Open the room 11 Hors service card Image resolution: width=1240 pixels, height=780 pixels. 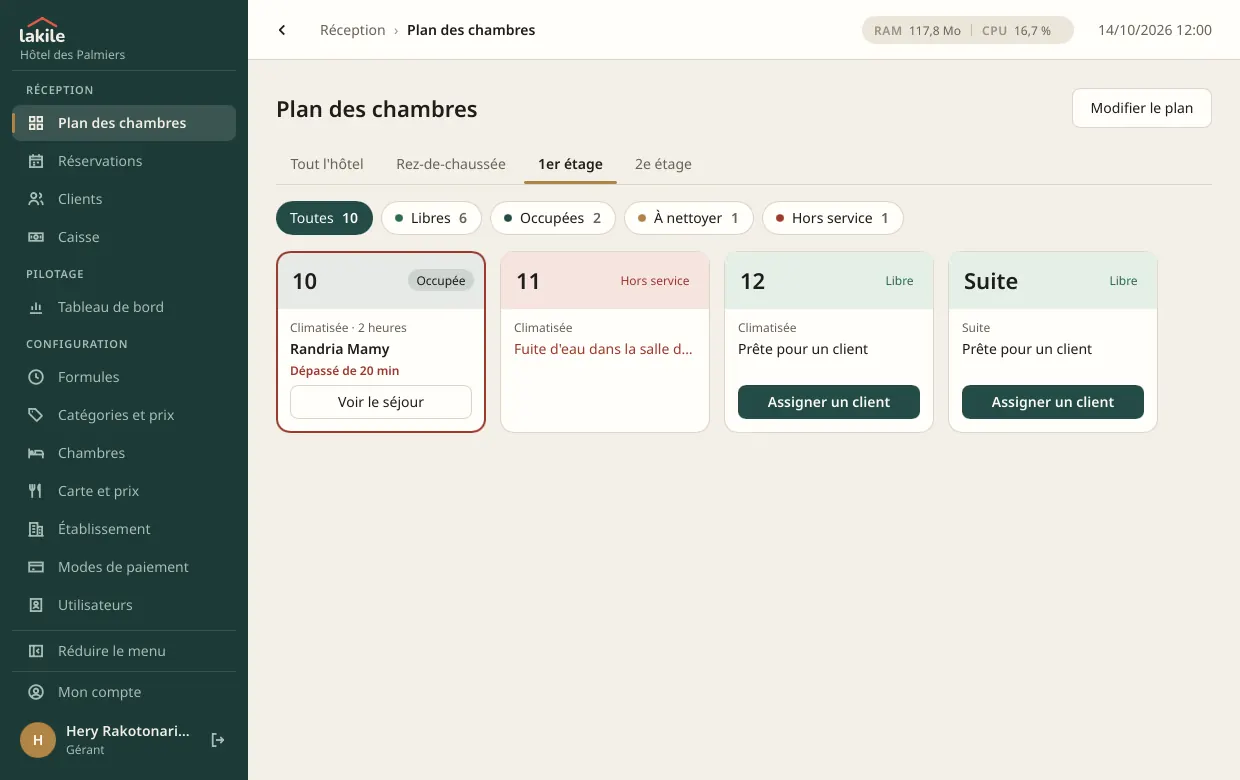605,342
